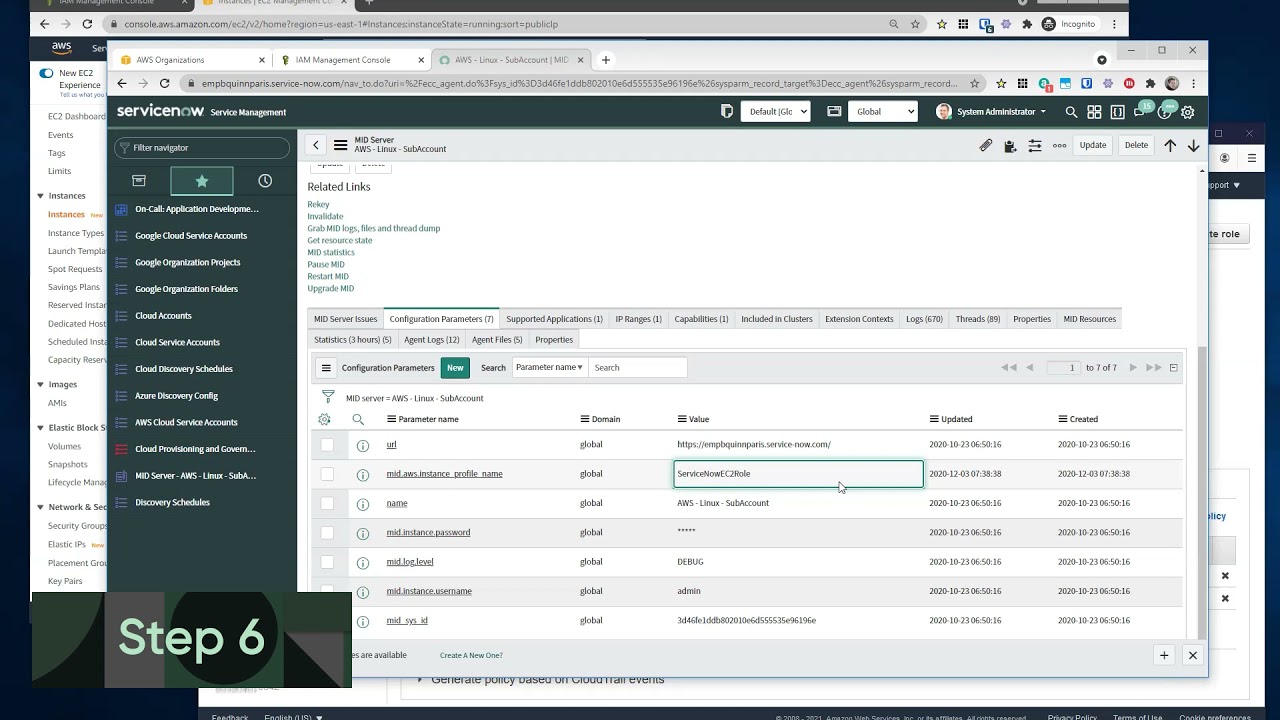This screenshot has height=720, width=1280.
Task: Open info icon for the url row
Action: pos(363,445)
